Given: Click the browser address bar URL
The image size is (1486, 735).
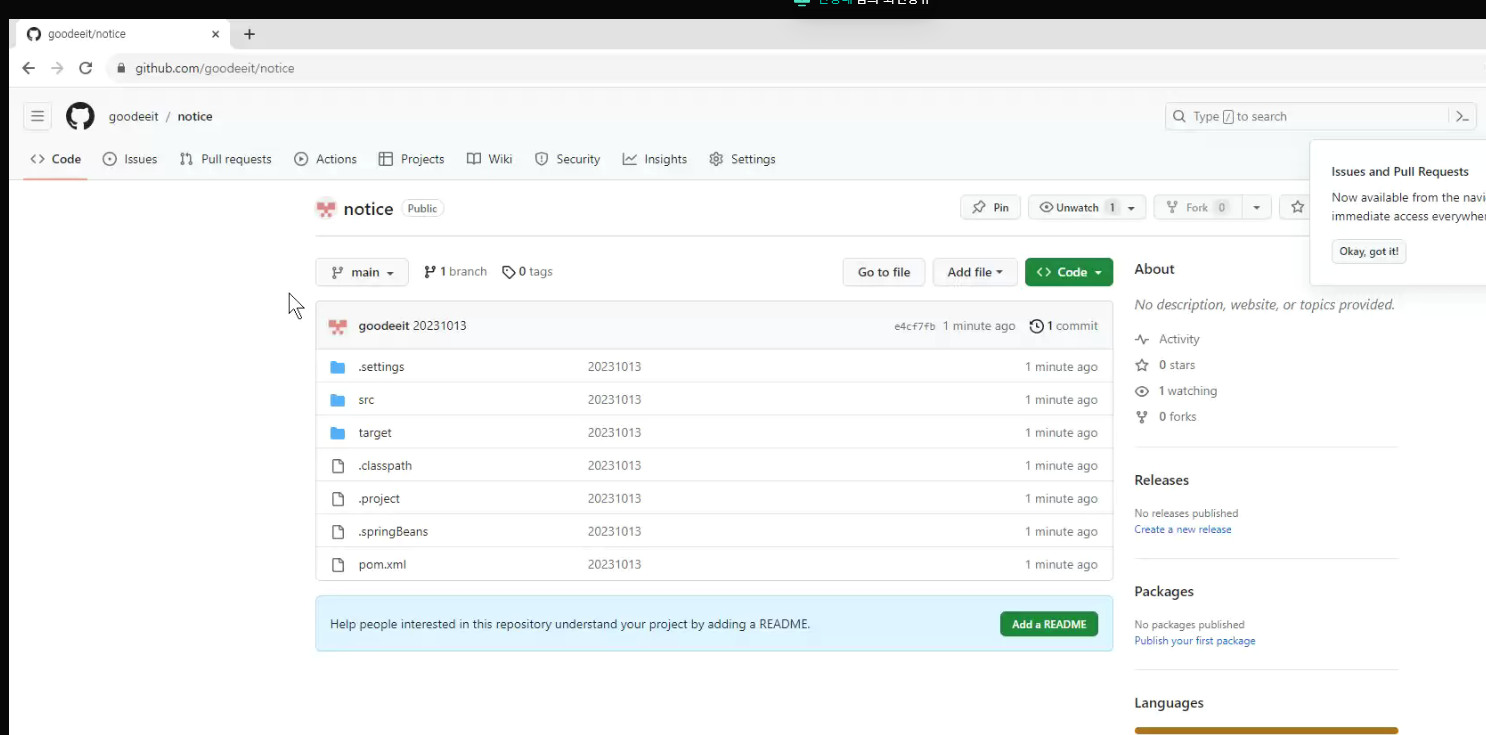Looking at the screenshot, I should coord(215,68).
